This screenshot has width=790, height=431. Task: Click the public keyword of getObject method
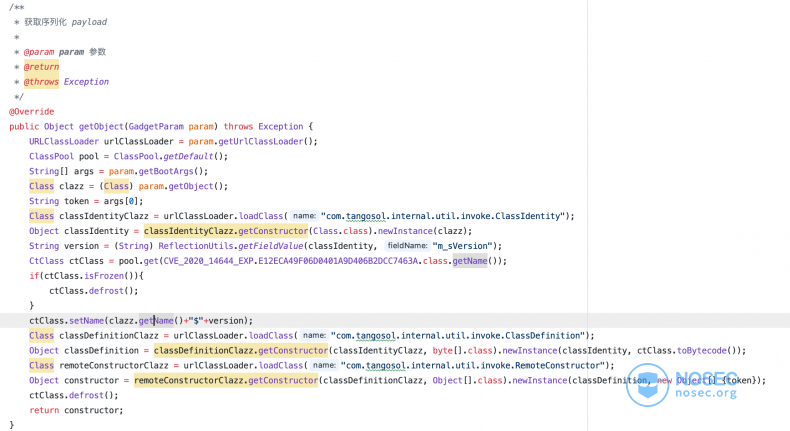click(24, 127)
